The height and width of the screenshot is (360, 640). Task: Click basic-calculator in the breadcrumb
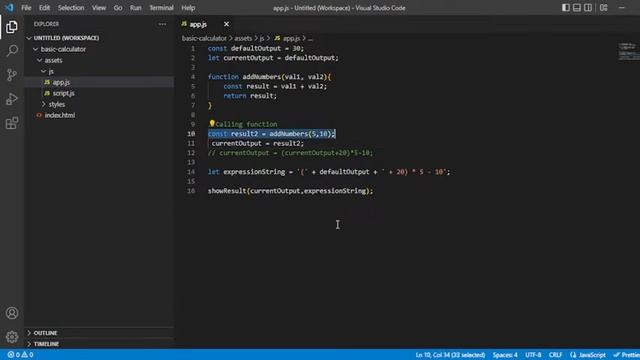pos(204,38)
